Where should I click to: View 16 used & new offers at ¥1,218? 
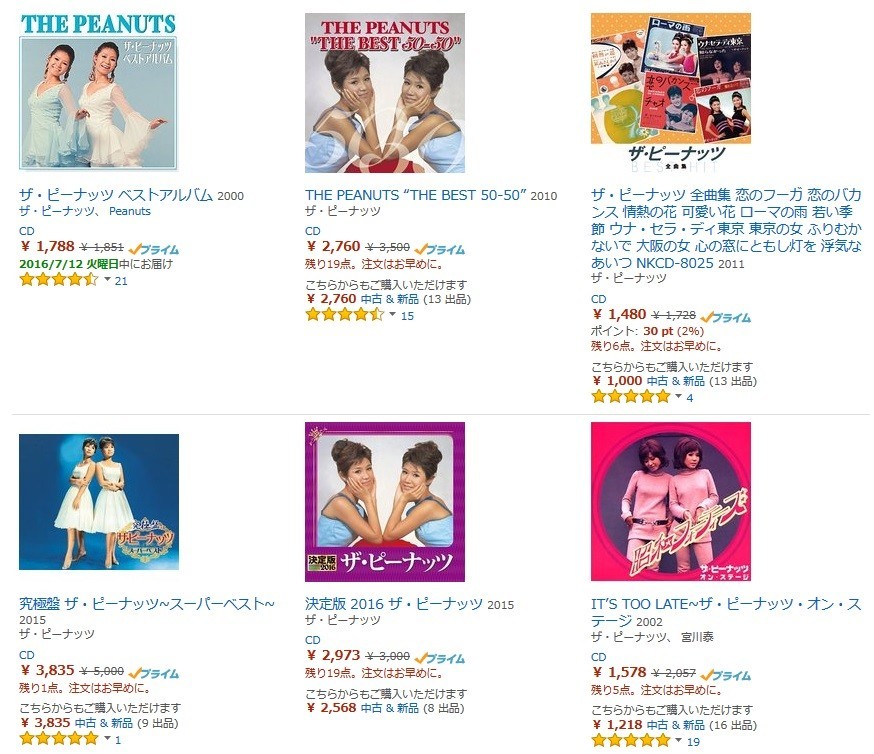[x=676, y=724]
